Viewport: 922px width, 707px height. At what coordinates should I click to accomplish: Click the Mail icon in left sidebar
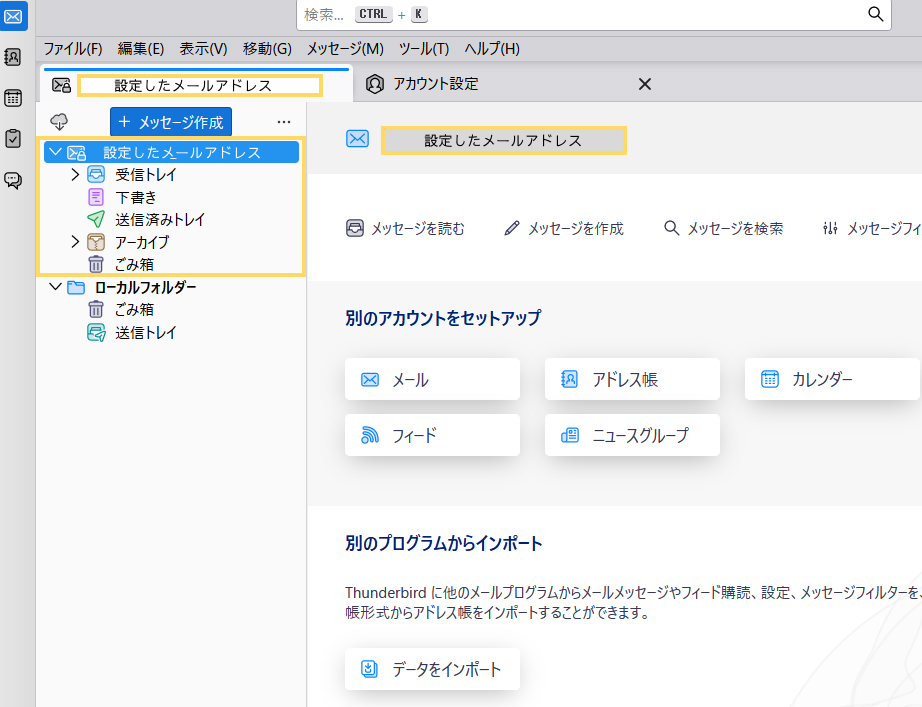click(14, 16)
